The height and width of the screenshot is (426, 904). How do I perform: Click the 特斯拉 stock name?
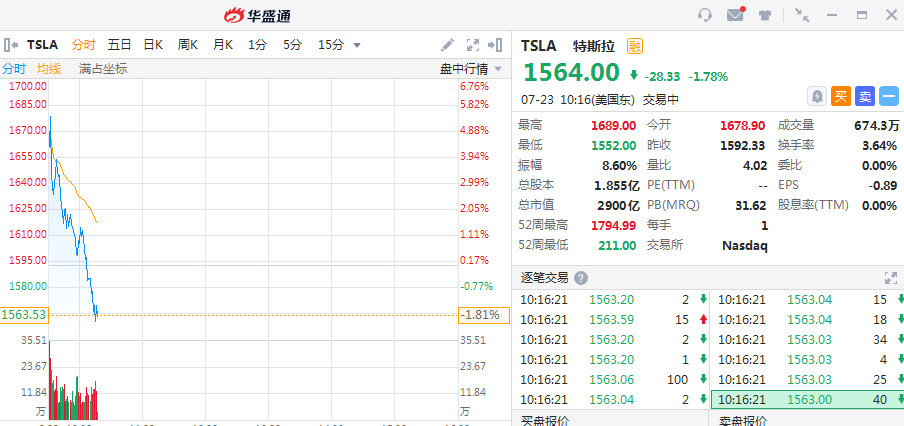click(594, 46)
